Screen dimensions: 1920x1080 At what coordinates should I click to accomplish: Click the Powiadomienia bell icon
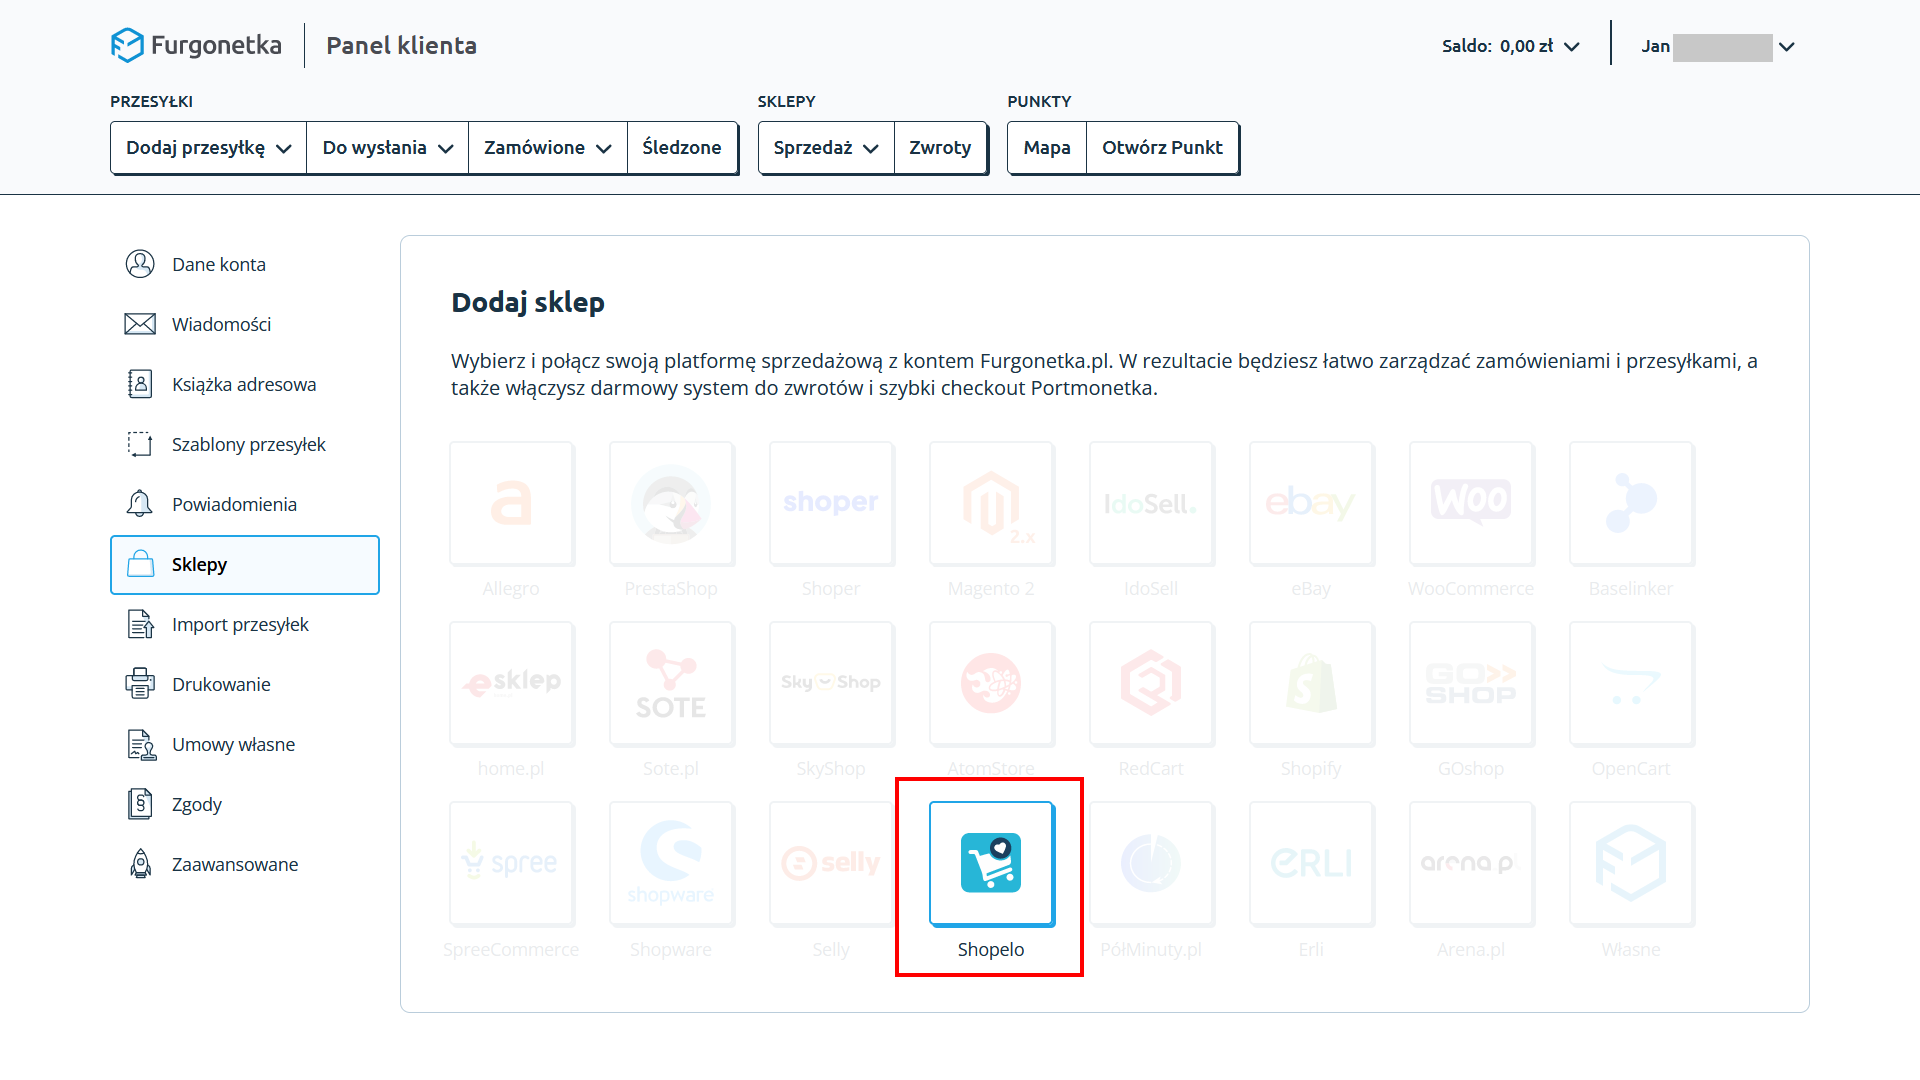tap(140, 504)
